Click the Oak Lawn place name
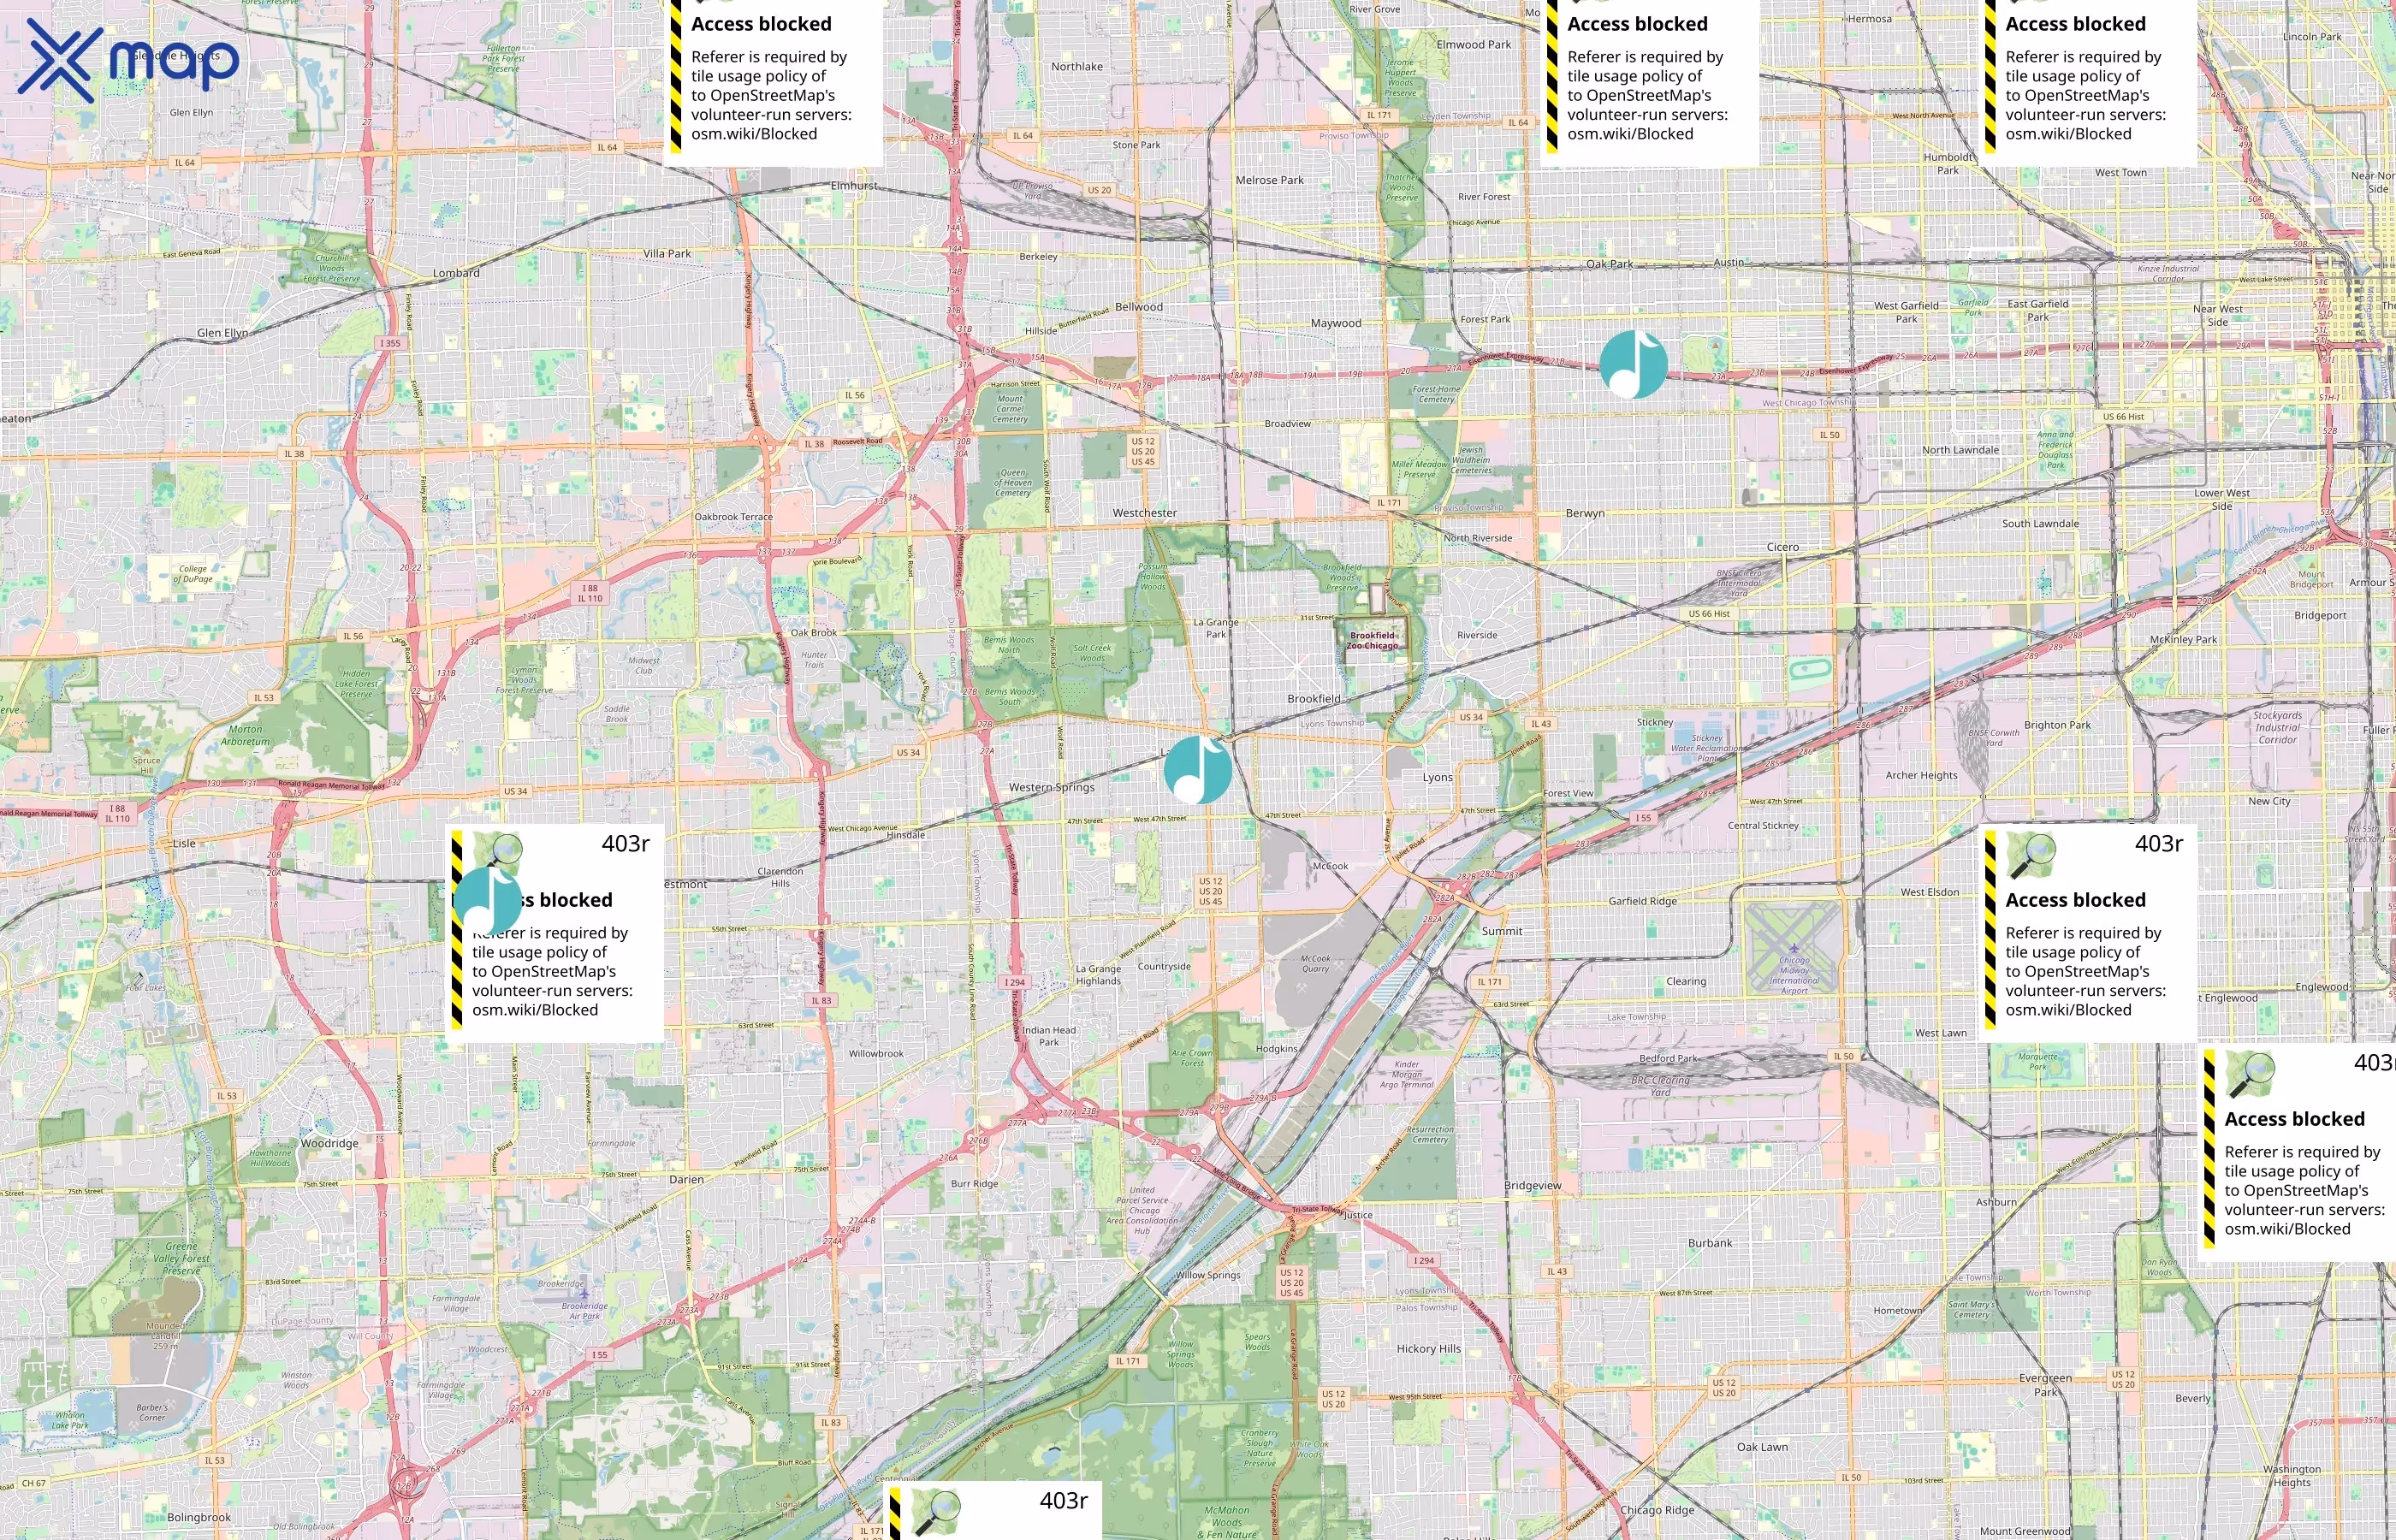Screen dimensions: 2396x1540 click(x=1762, y=1447)
